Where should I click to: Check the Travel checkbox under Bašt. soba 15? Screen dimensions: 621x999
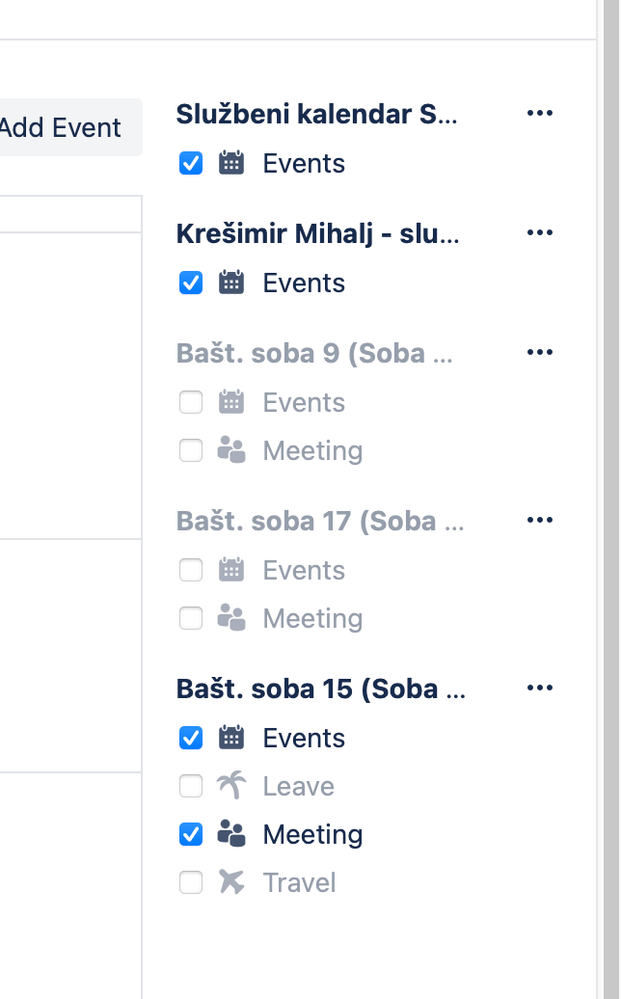pos(190,882)
